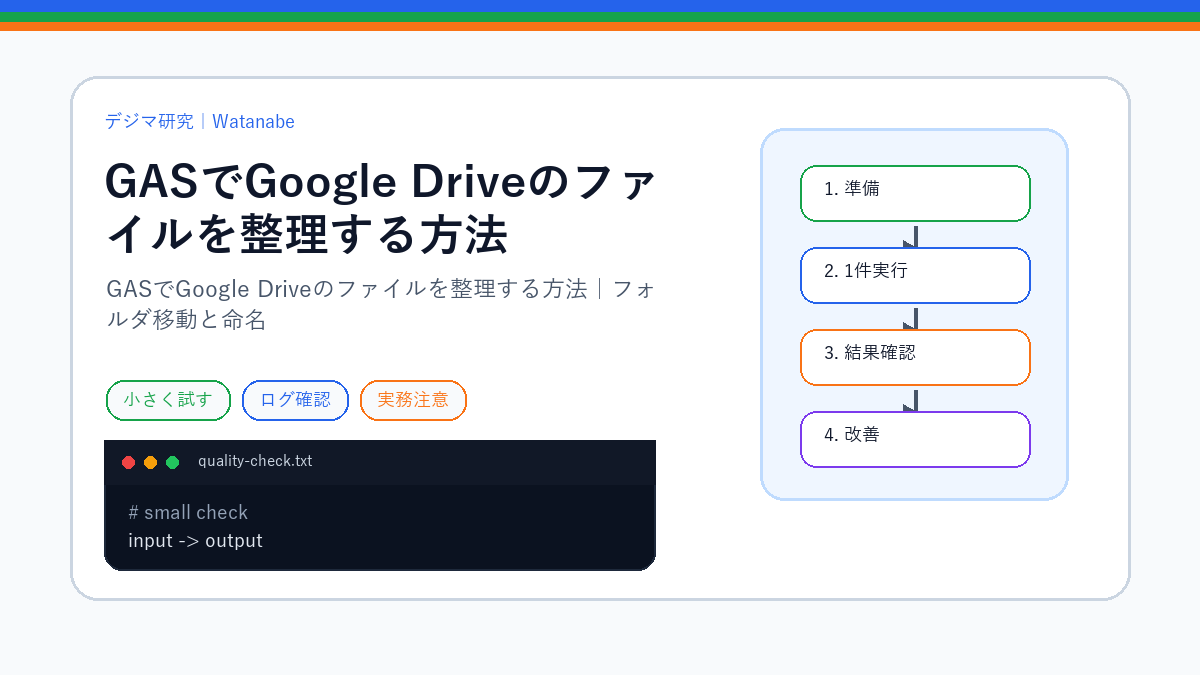Select the ログ確認 tag
Viewport: 1200px width, 675px height.
coord(295,400)
